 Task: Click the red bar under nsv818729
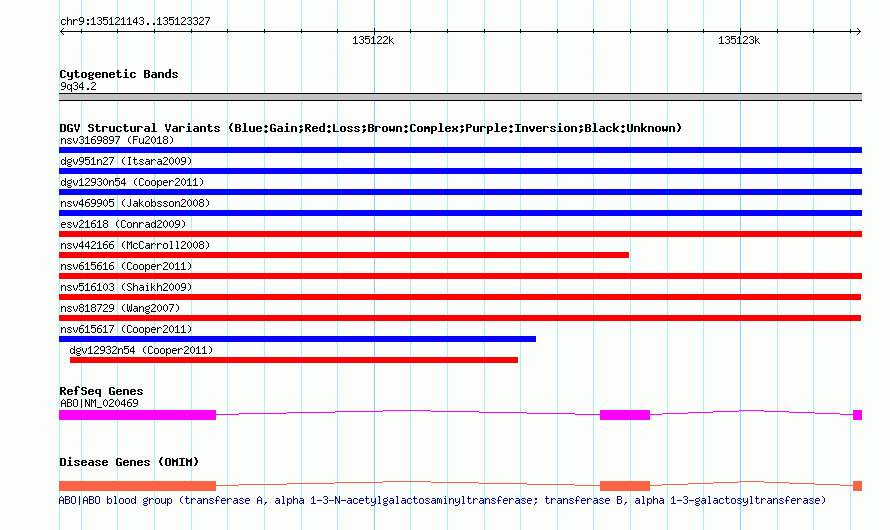460,318
